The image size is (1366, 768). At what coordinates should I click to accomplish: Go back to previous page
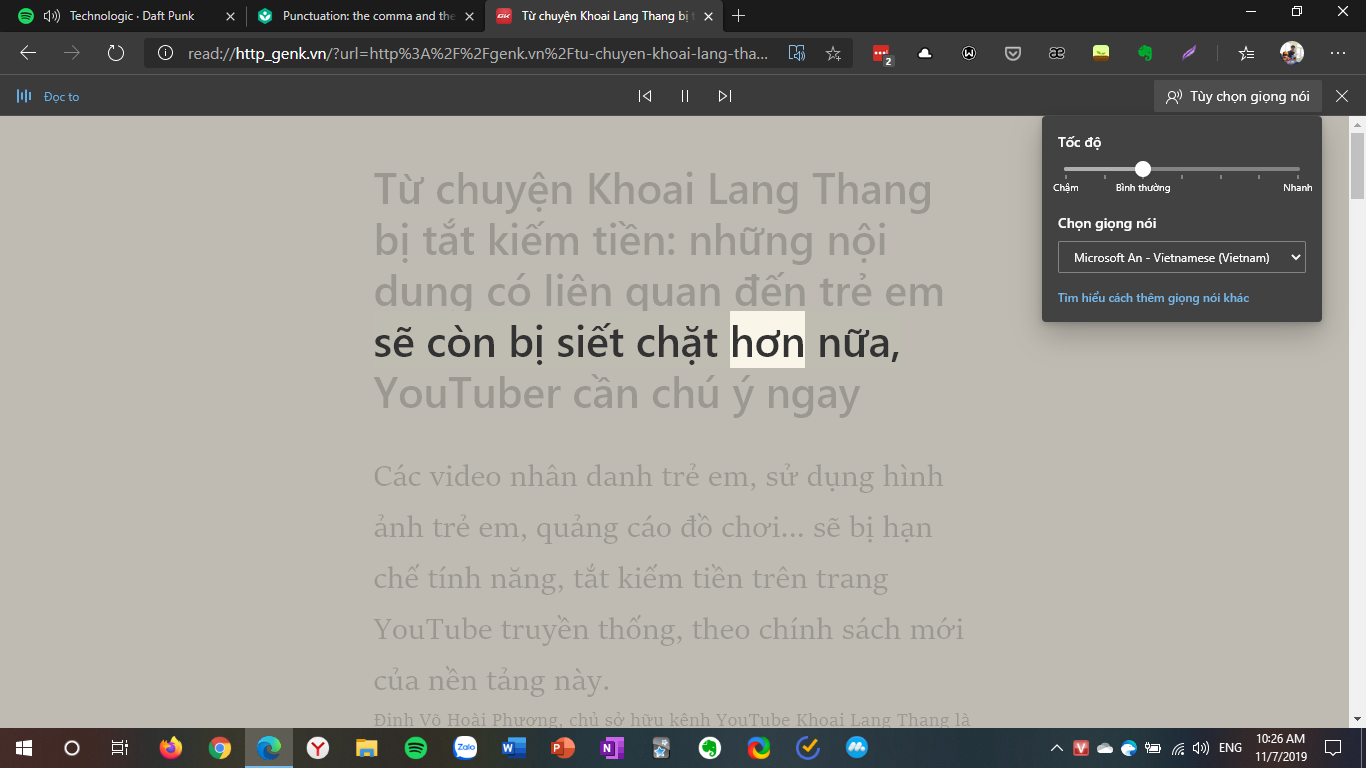click(x=28, y=53)
